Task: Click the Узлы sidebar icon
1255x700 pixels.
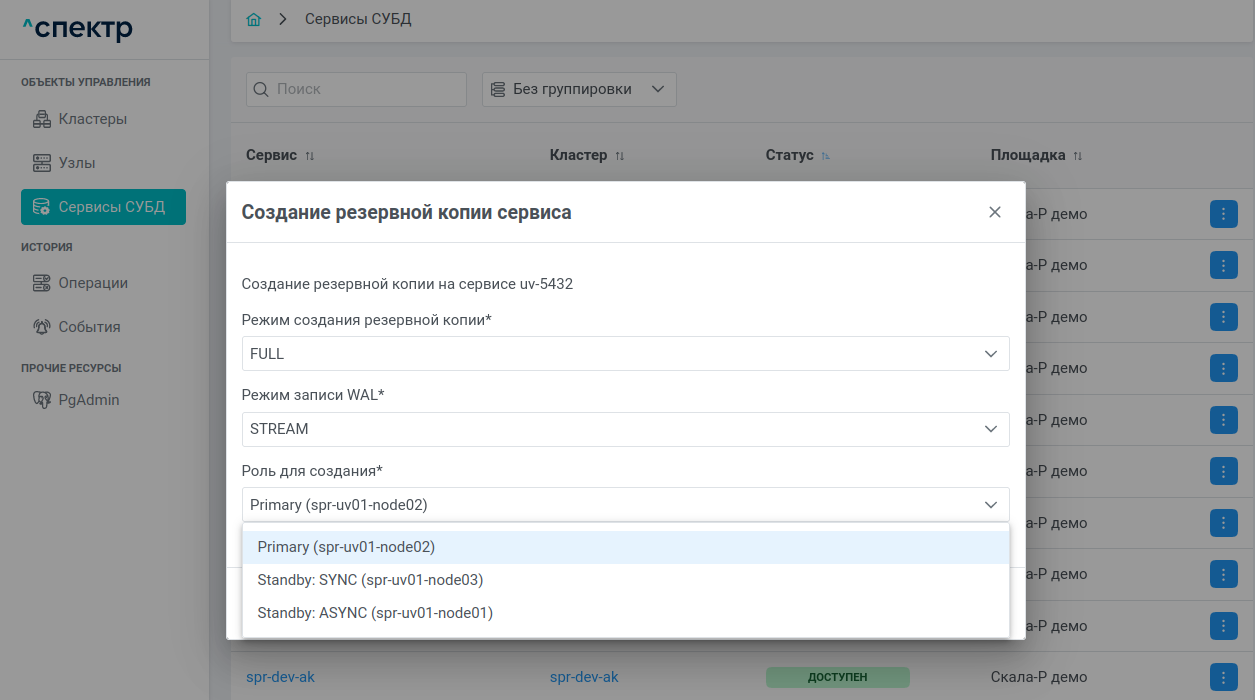Action: pos(42,163)
